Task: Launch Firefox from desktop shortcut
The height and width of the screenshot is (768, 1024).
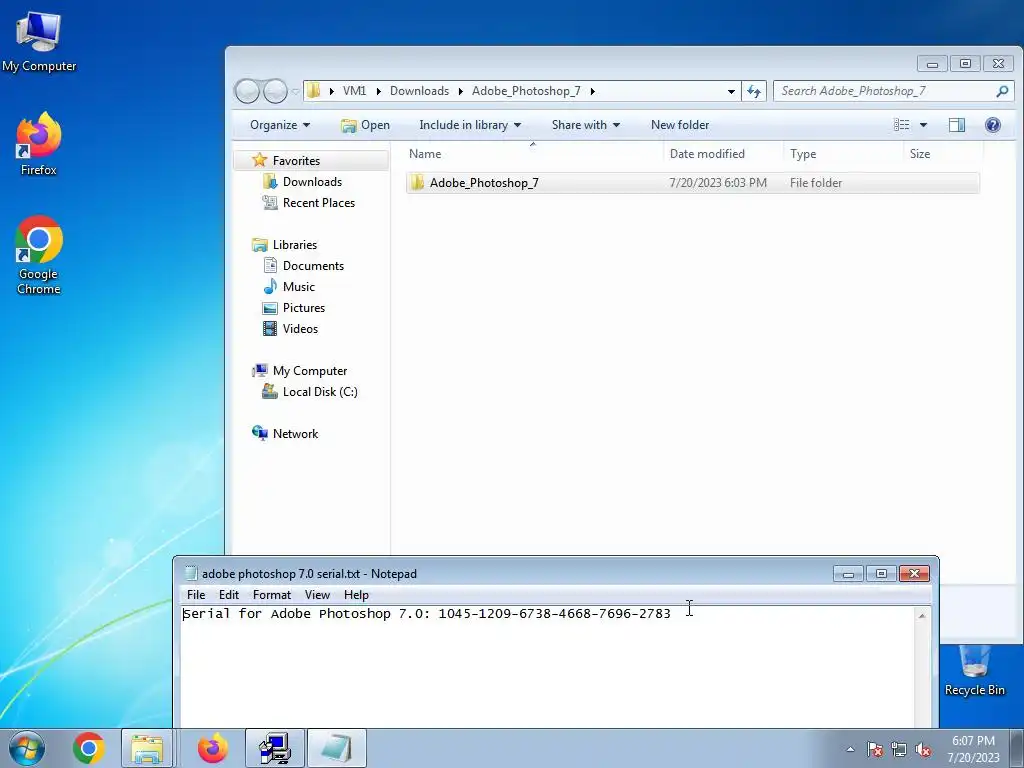Action: point(39,144)
